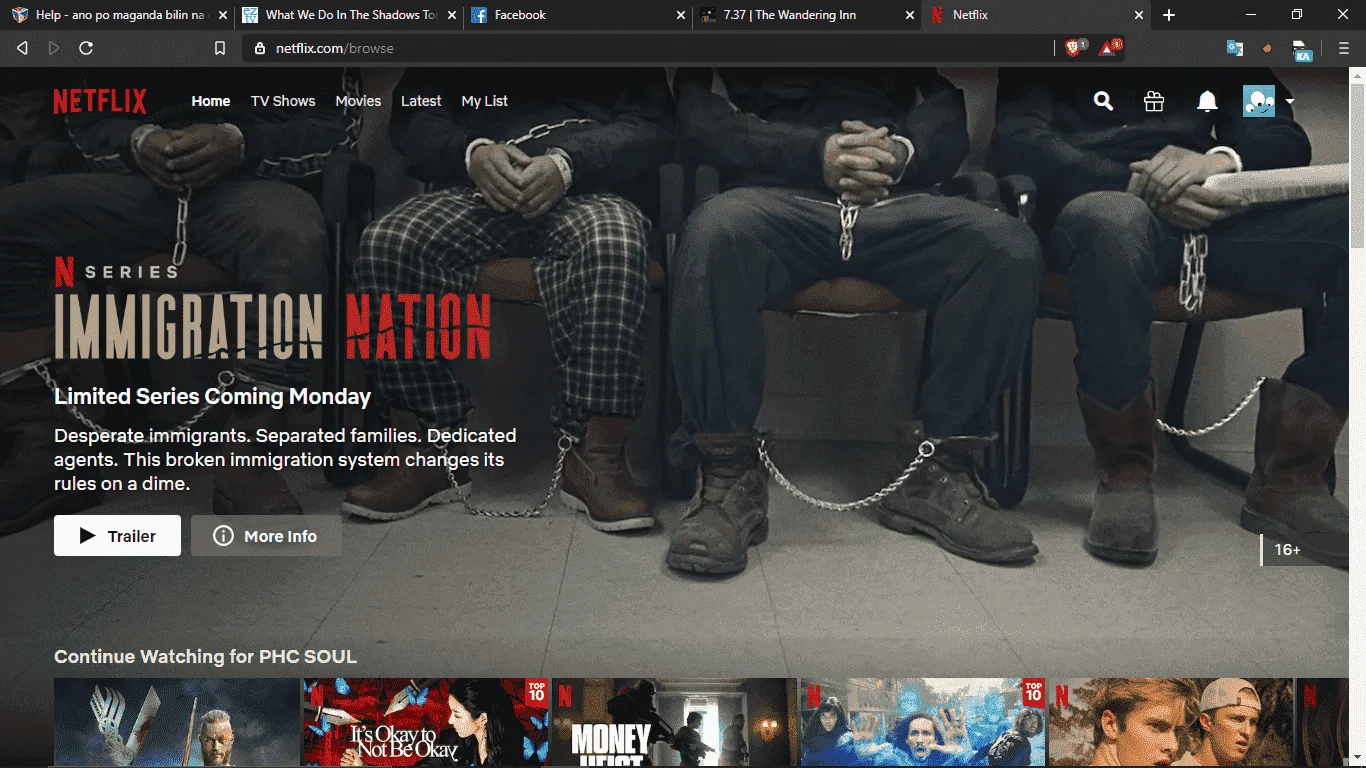Open It's Okay to Not Be Okay thumbnail
This screenshot has height=768, width=1366.
click(x=425, y=723)
